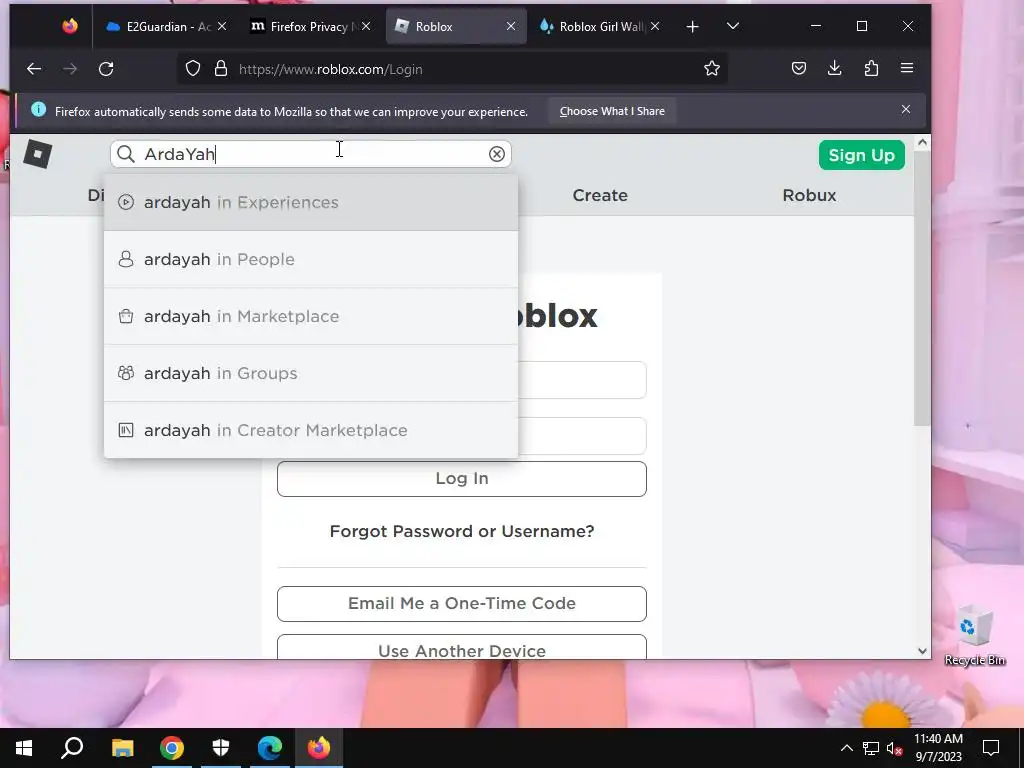Viewport: 1024px width, 768px height.
Task: Open Windows Security from the taskbar
Action: tap(221, 748)
